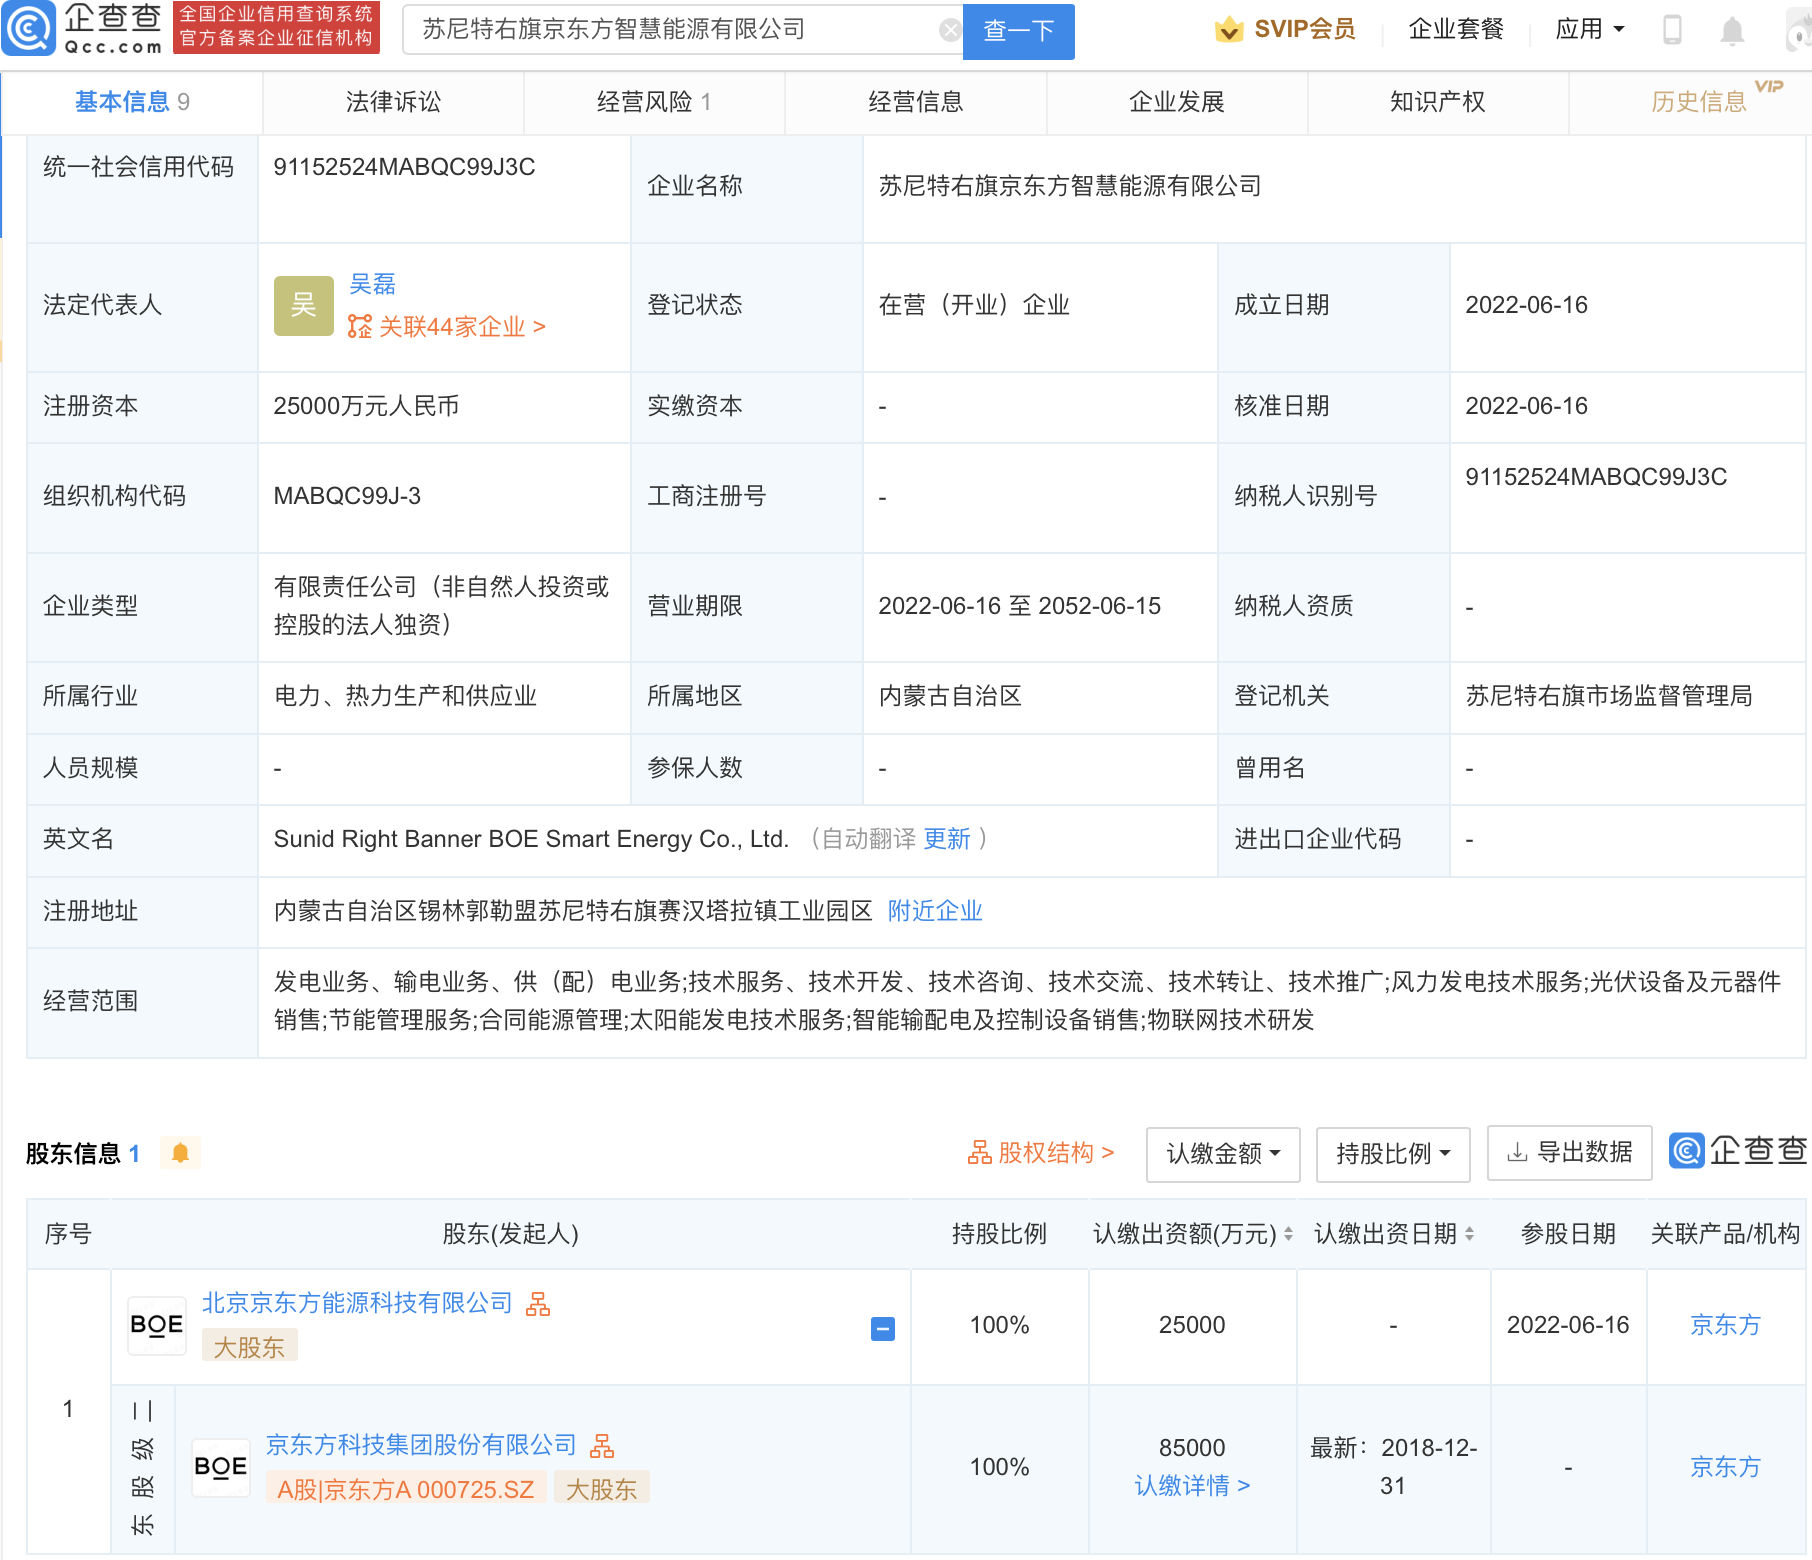Open 企业套餐 in the header
1812x1560 pixels.
(x=1456, y=29)
